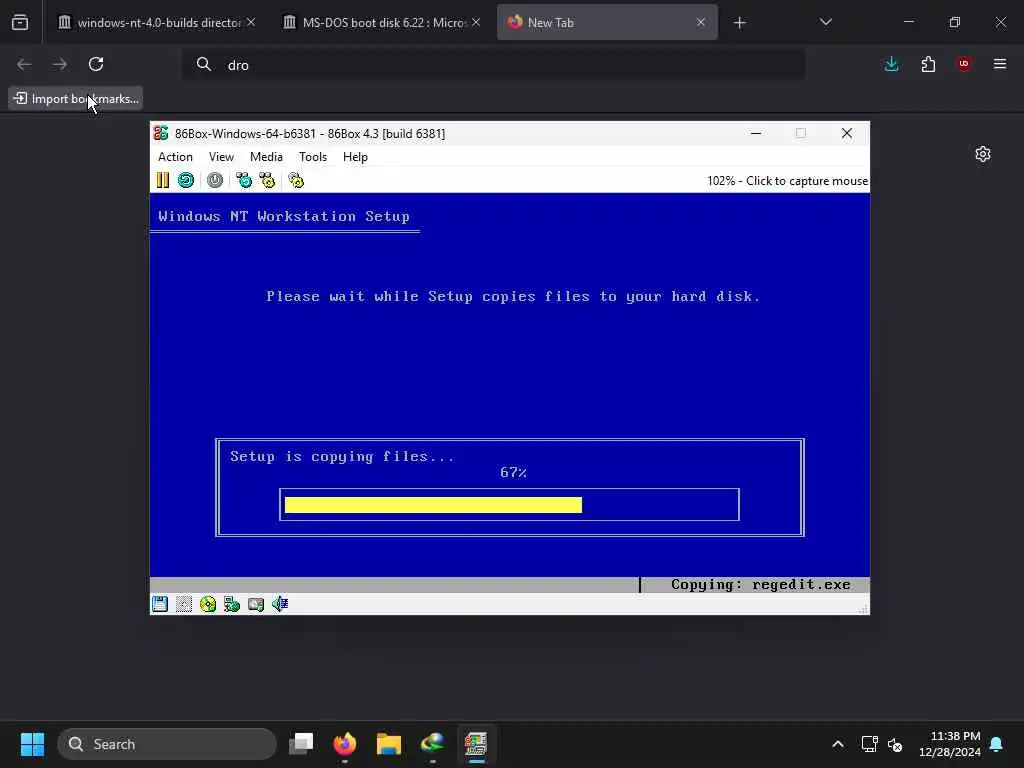Close the MS-DOS boot disk tab
Screen dimensions: 1024x768
476,22
